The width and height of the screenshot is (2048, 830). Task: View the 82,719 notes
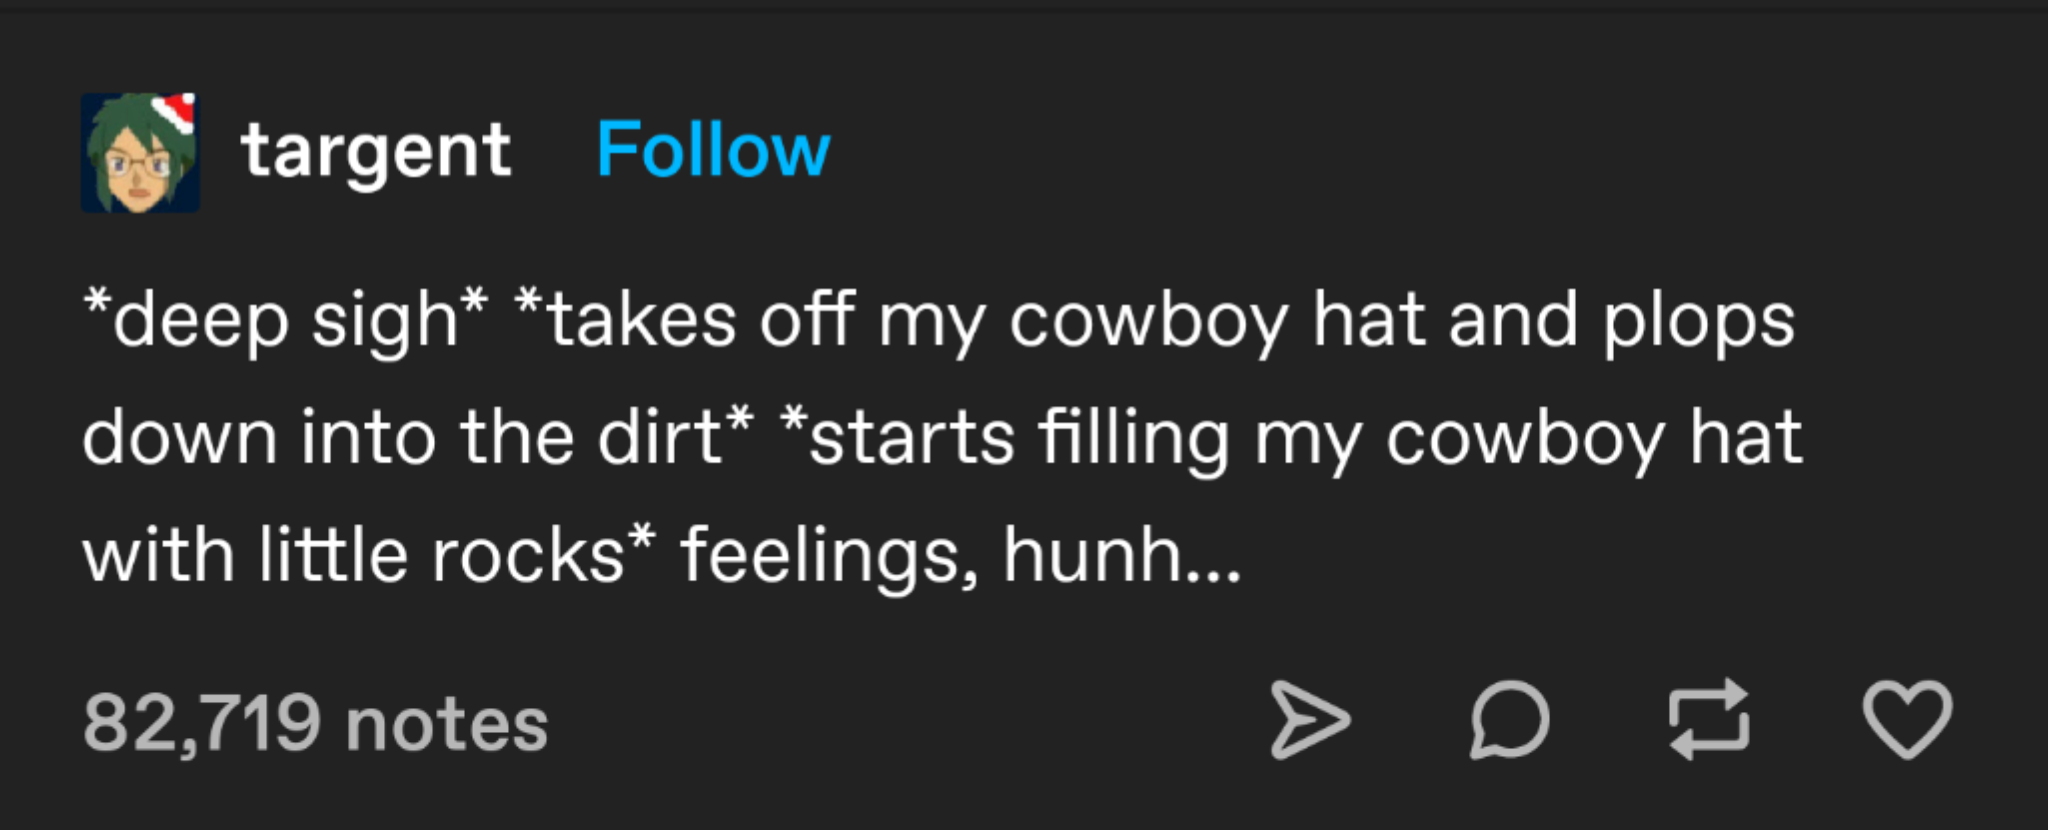click(x=315, y=723)
